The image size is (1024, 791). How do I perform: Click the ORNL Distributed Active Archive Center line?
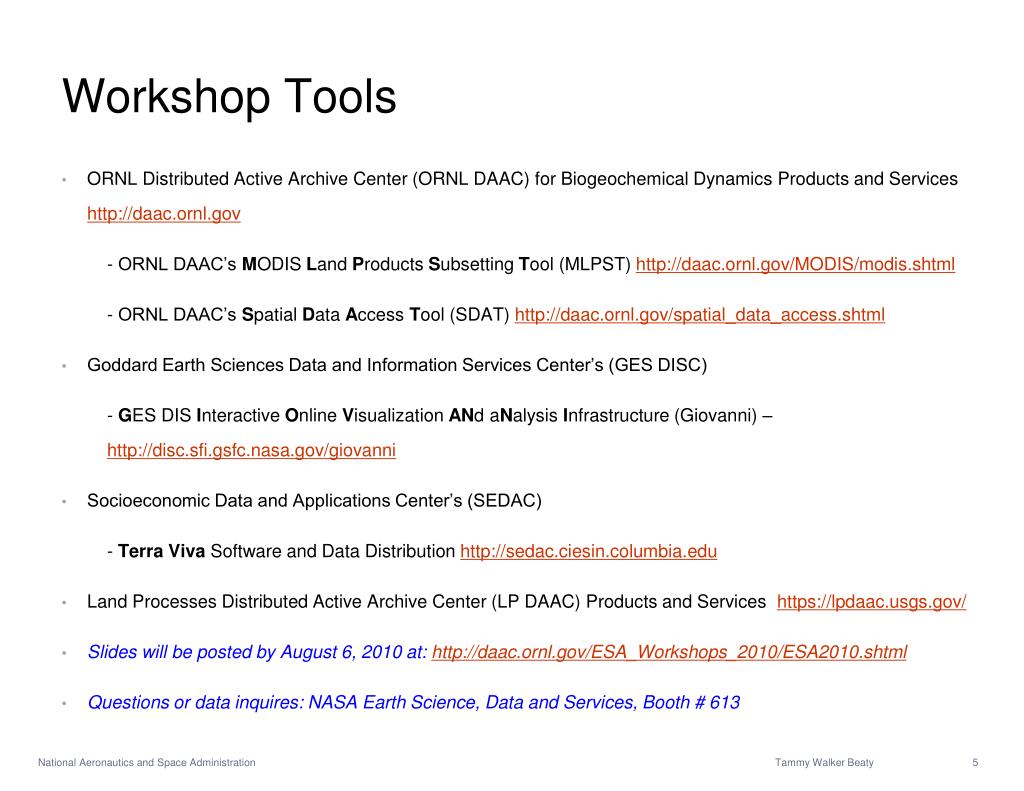click(522, 179)
